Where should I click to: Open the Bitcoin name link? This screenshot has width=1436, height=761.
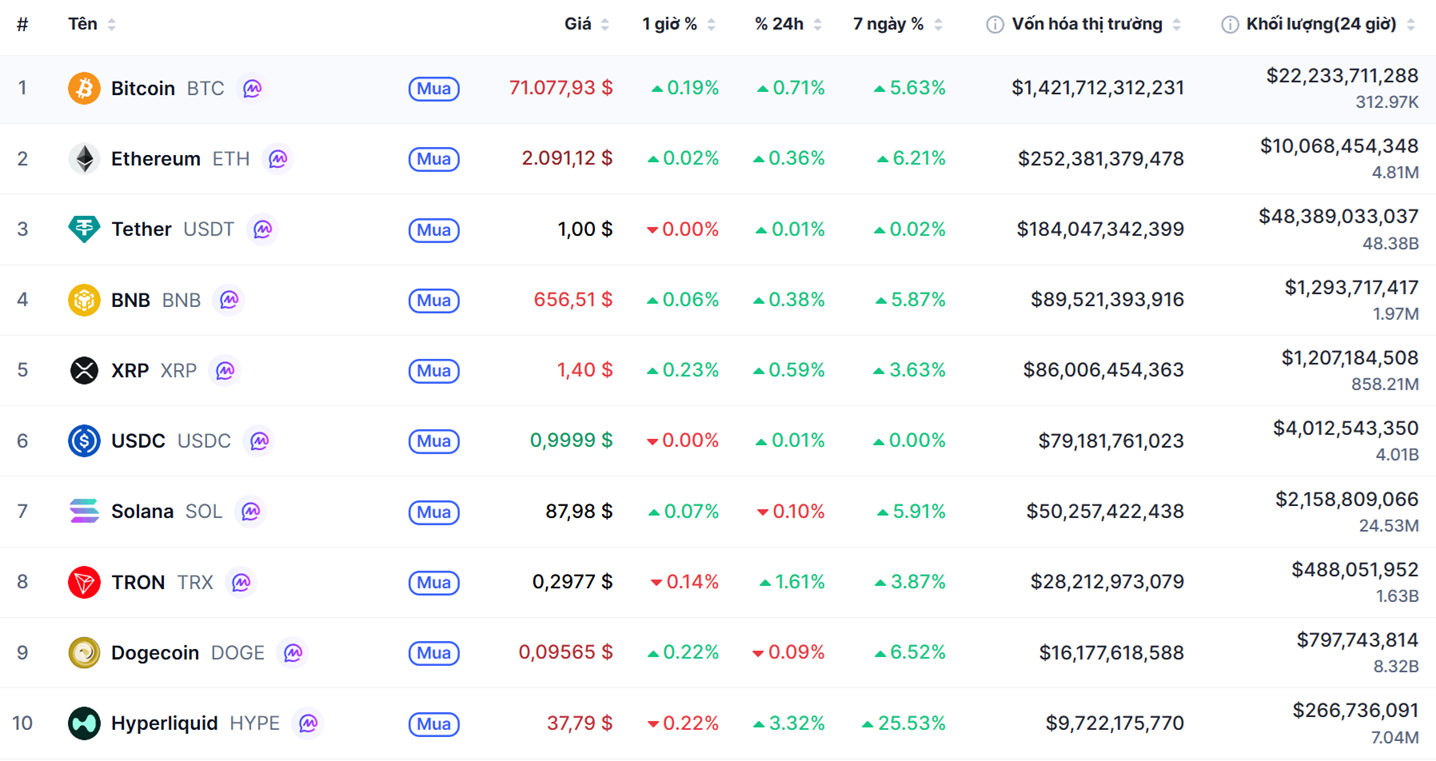(143, 88)
